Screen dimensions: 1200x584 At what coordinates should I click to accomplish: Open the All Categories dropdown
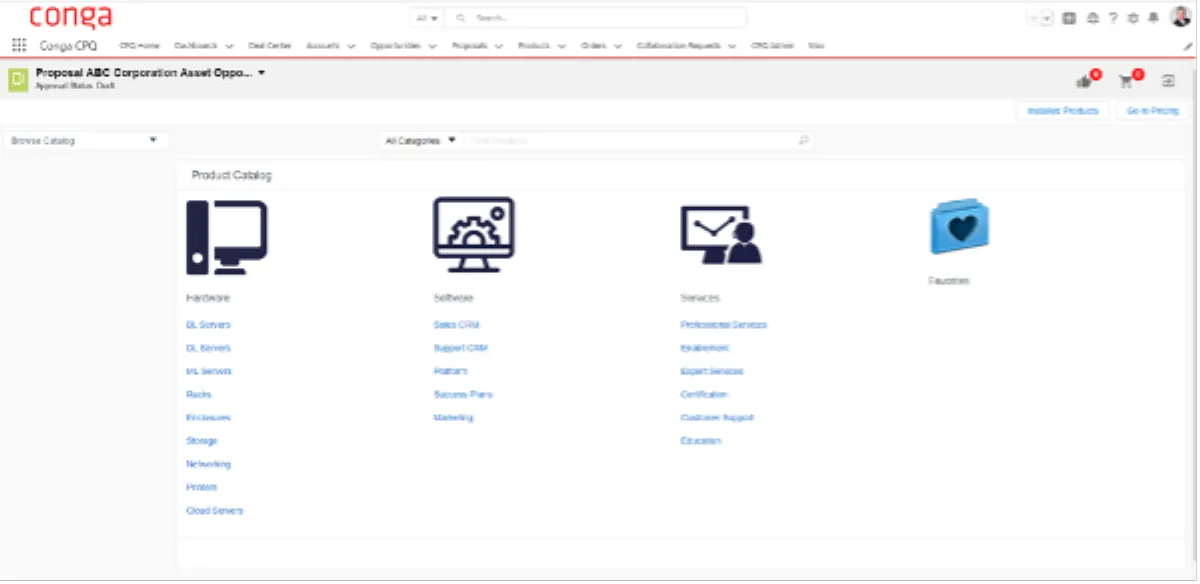421,141
